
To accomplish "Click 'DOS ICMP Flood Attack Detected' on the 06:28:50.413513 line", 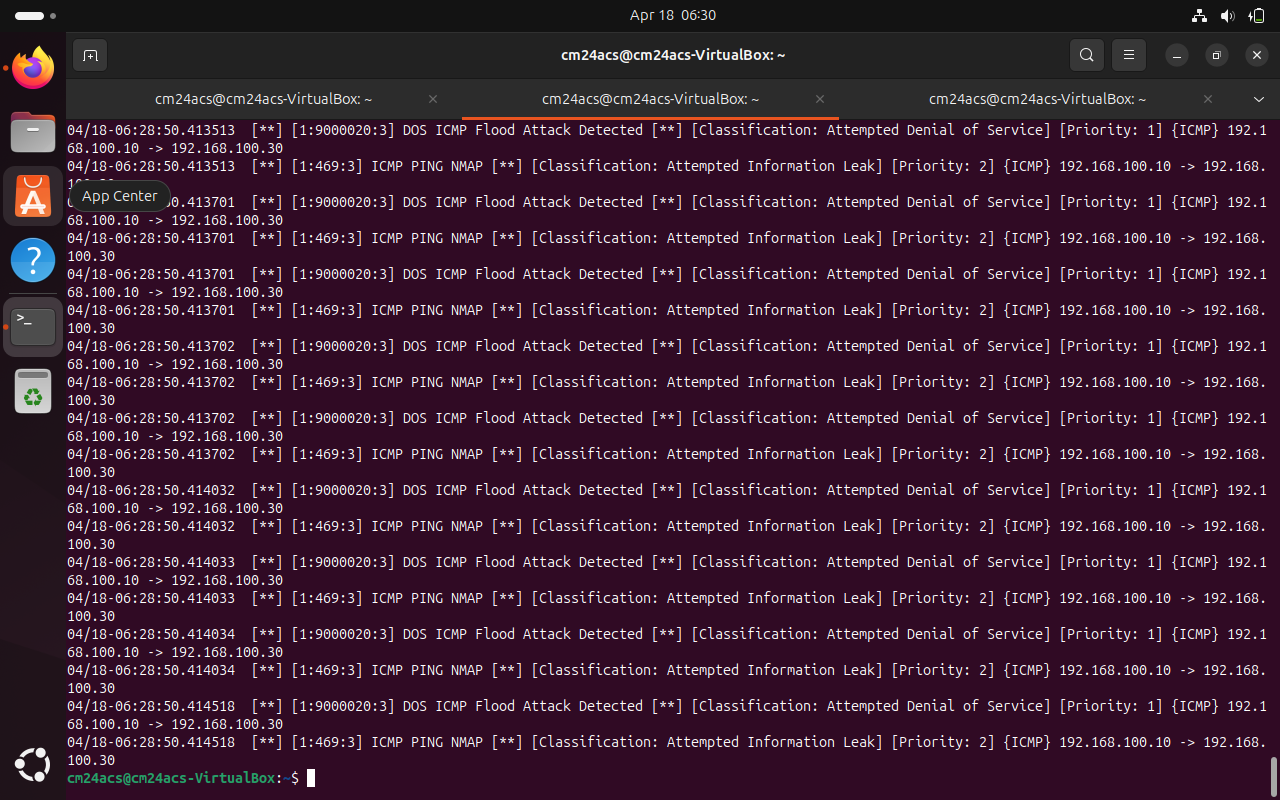I will coord(523,130).
